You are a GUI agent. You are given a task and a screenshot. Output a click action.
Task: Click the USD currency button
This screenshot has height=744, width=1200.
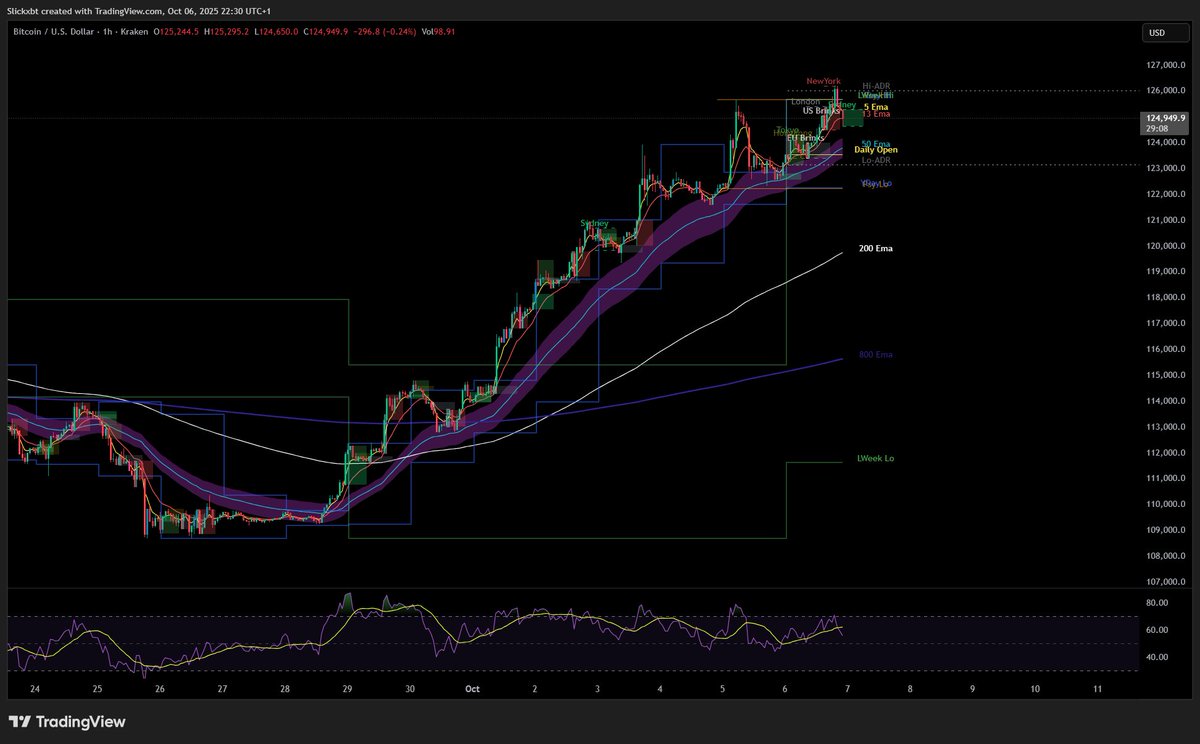(x=1165, y=33)
